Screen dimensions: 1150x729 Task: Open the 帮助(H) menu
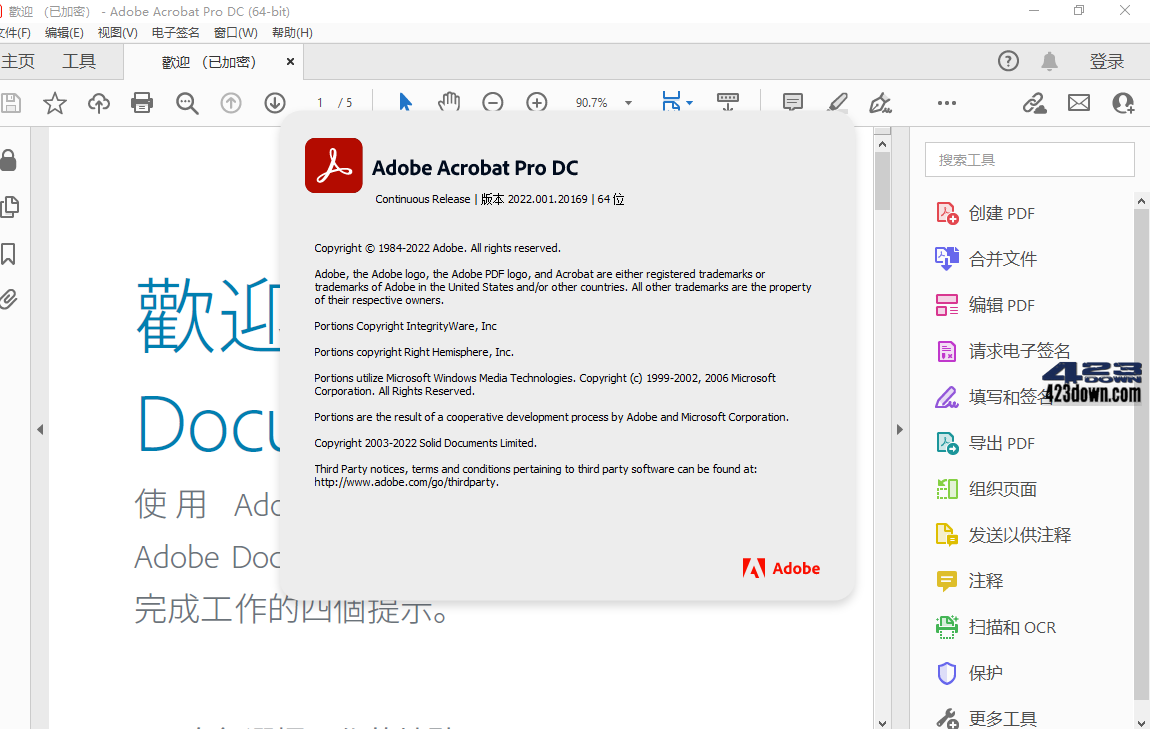point(292,32)
